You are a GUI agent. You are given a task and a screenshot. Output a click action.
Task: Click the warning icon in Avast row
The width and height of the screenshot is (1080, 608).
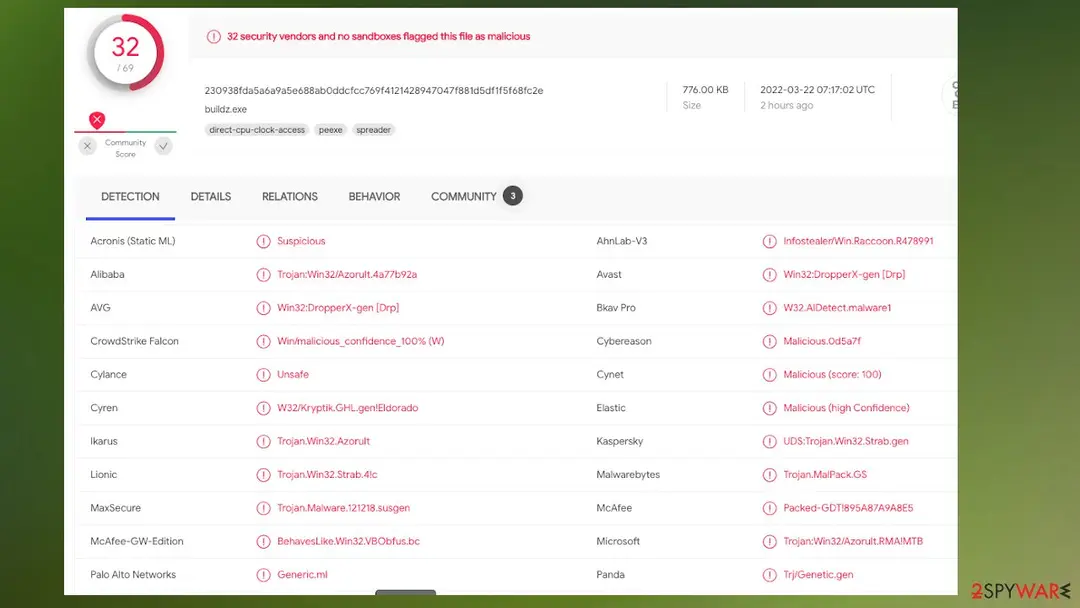(x=769, y=275)
